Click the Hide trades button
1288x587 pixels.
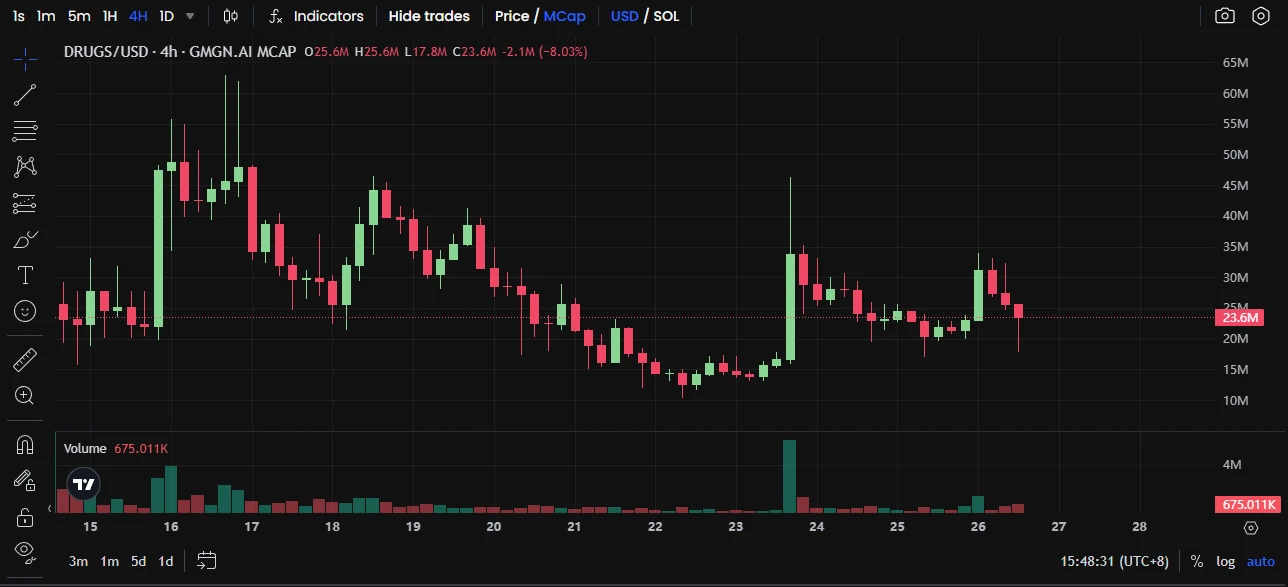[x=429, y=16]
